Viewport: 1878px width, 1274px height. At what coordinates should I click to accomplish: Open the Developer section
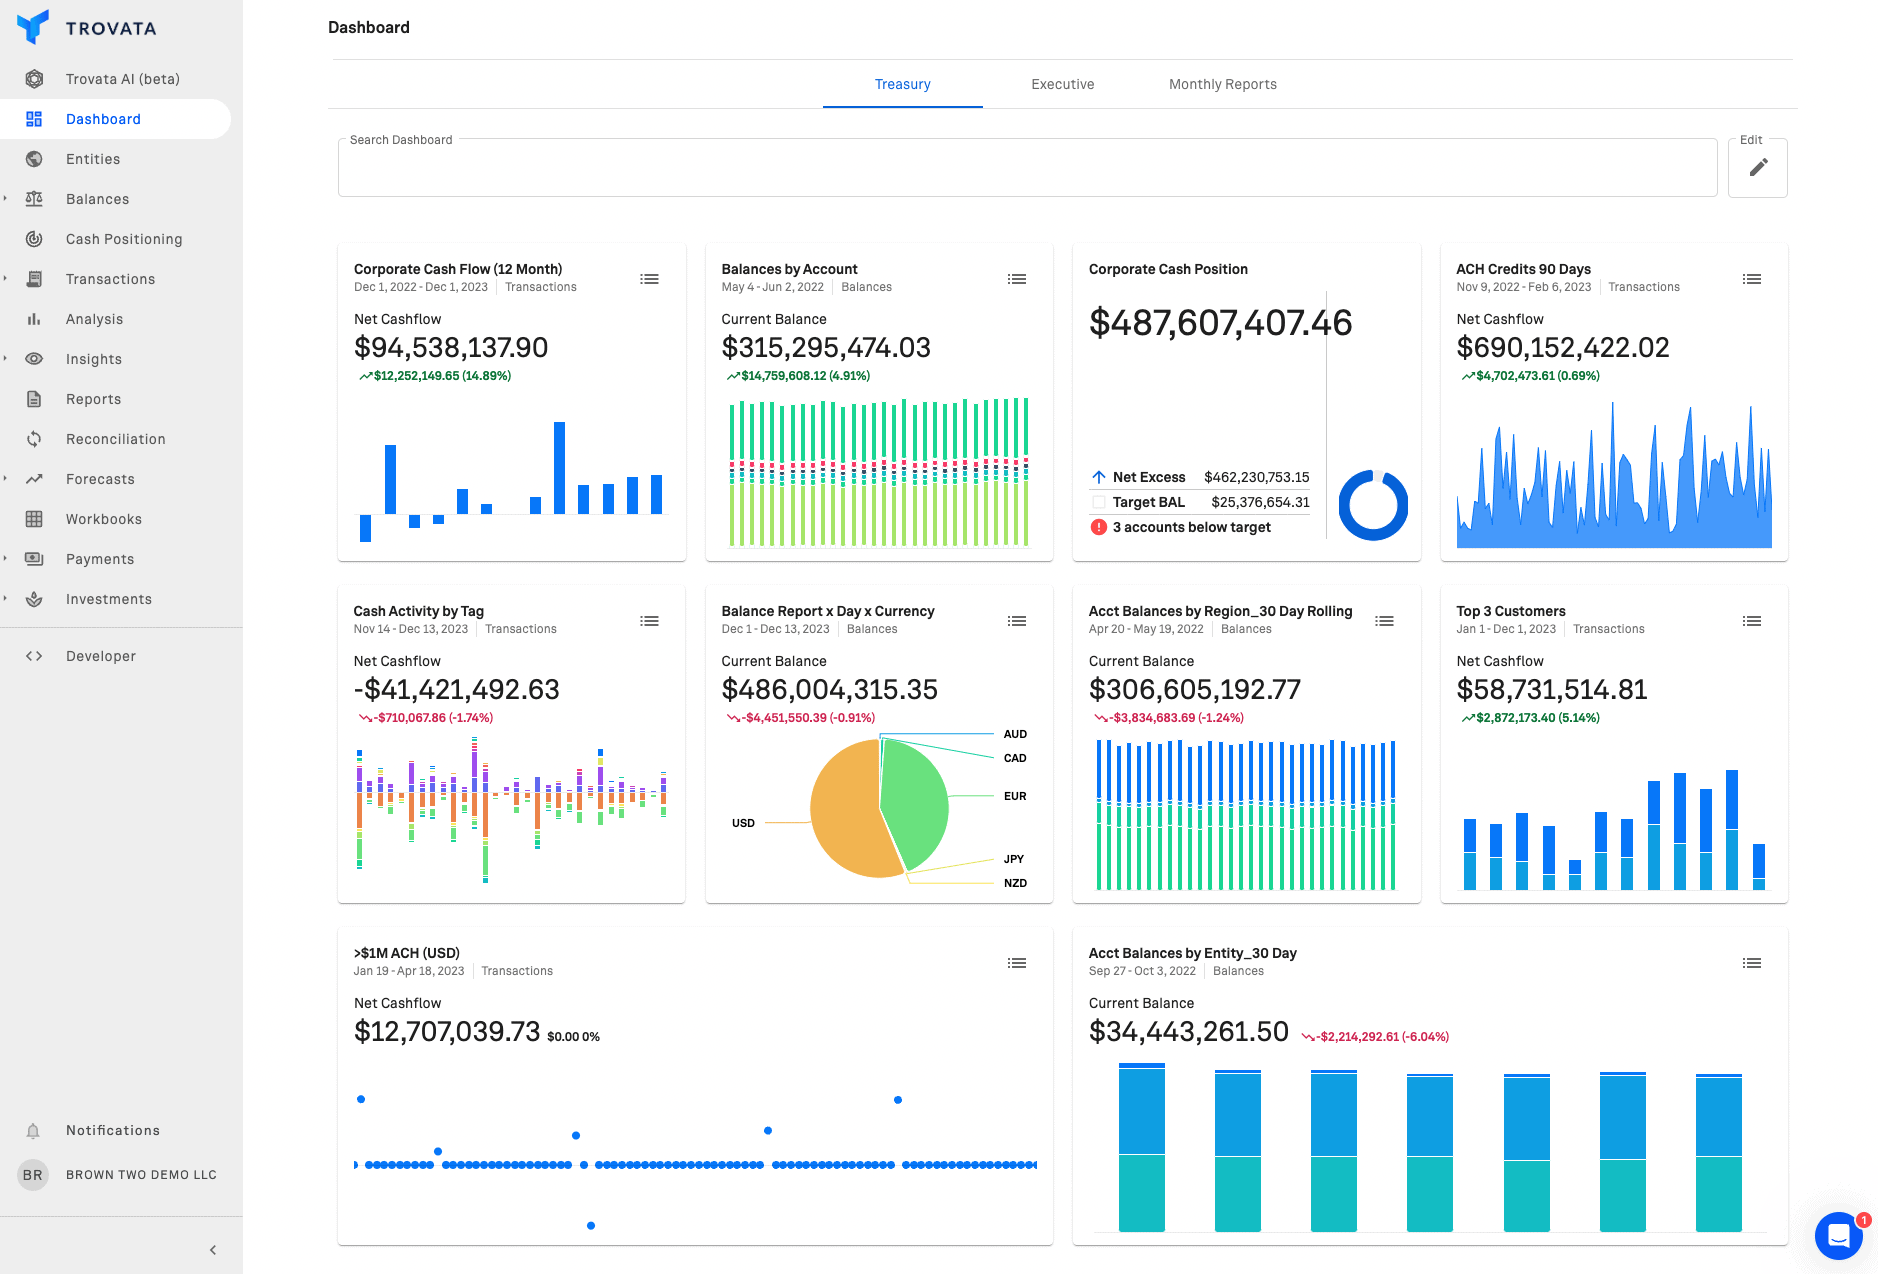(x=100, y=655)
